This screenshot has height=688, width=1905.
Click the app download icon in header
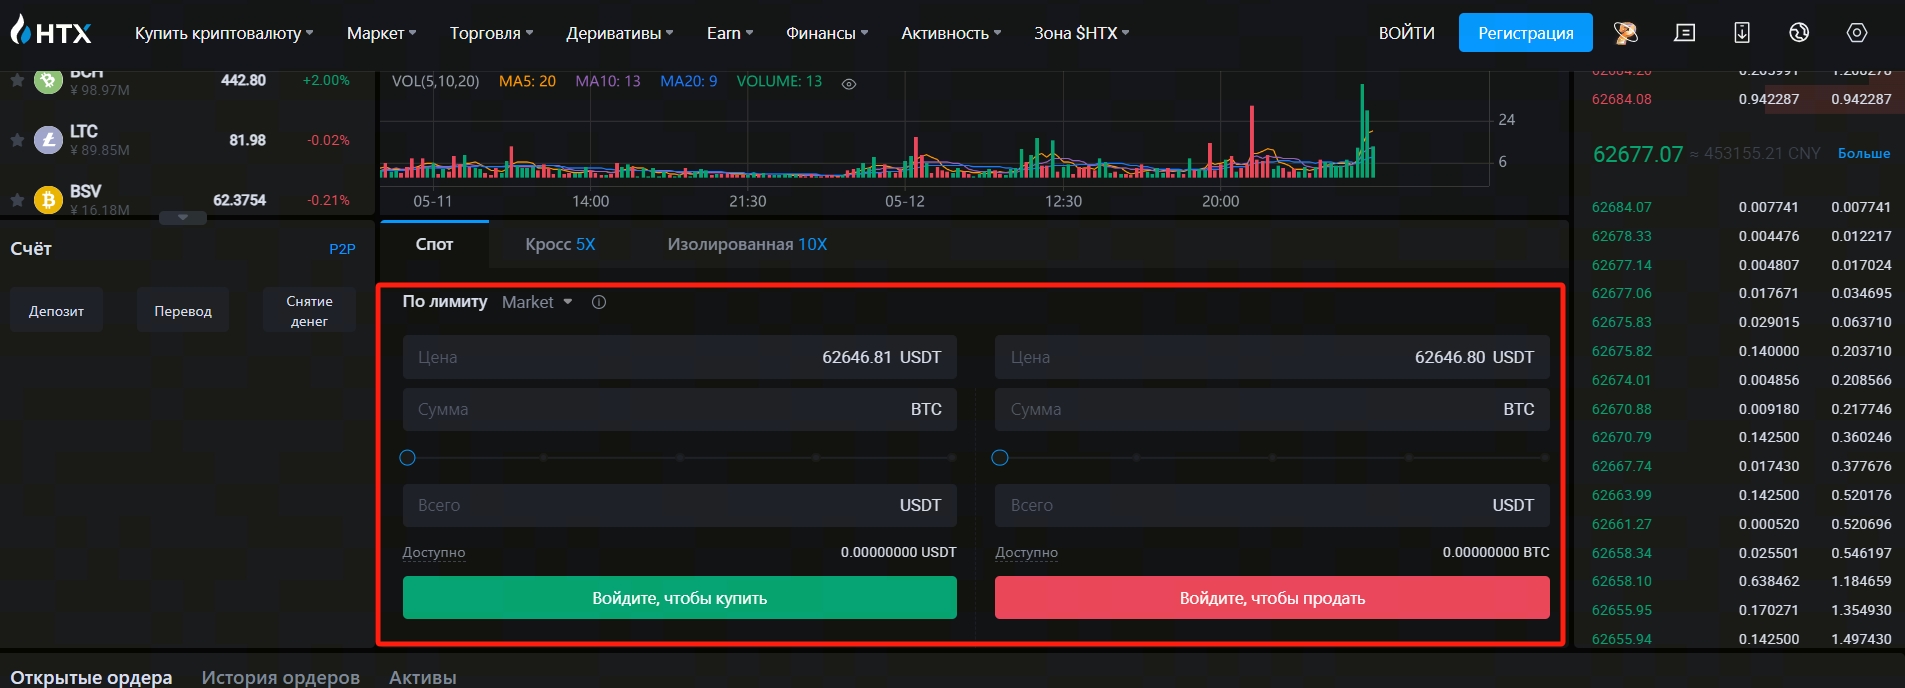[x=1741, y=33]
